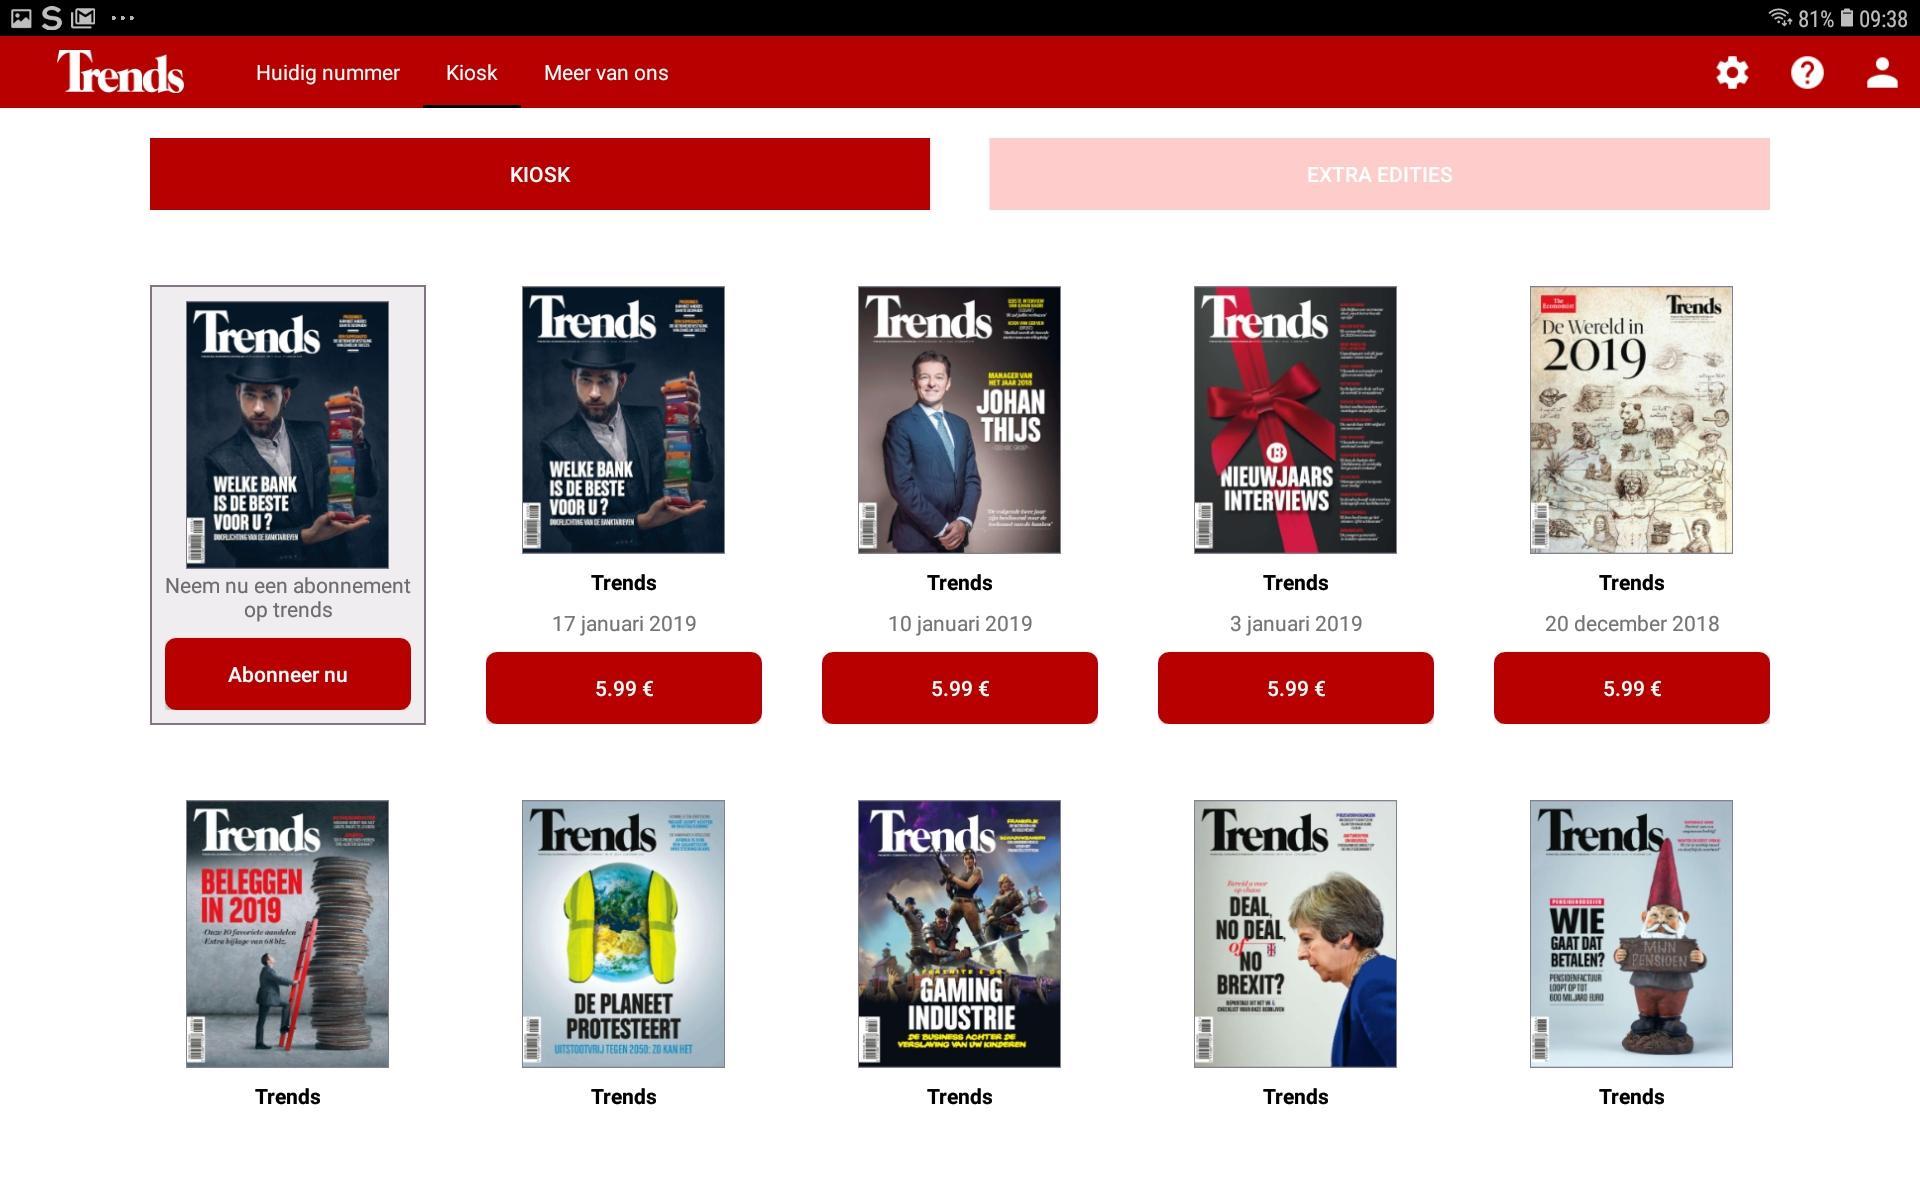Click Trends title above 20 december 2018
The height and width of the screenshot is (1200, 1920).
click(1632, 583)
